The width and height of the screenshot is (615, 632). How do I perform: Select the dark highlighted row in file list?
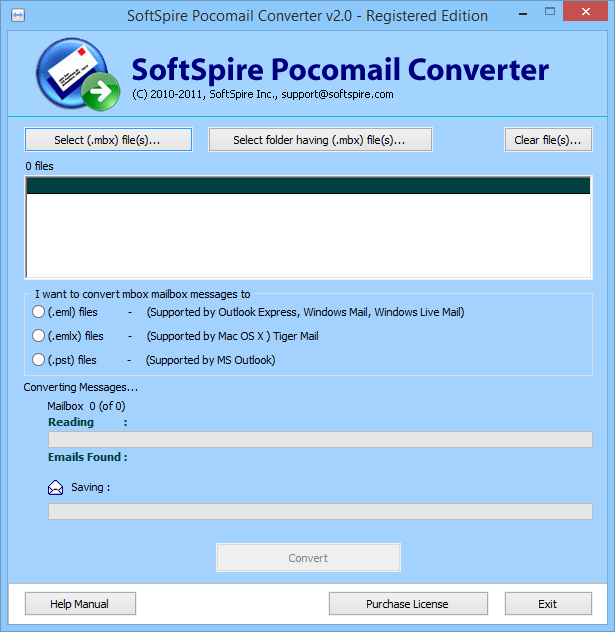[x=308, y=185]
